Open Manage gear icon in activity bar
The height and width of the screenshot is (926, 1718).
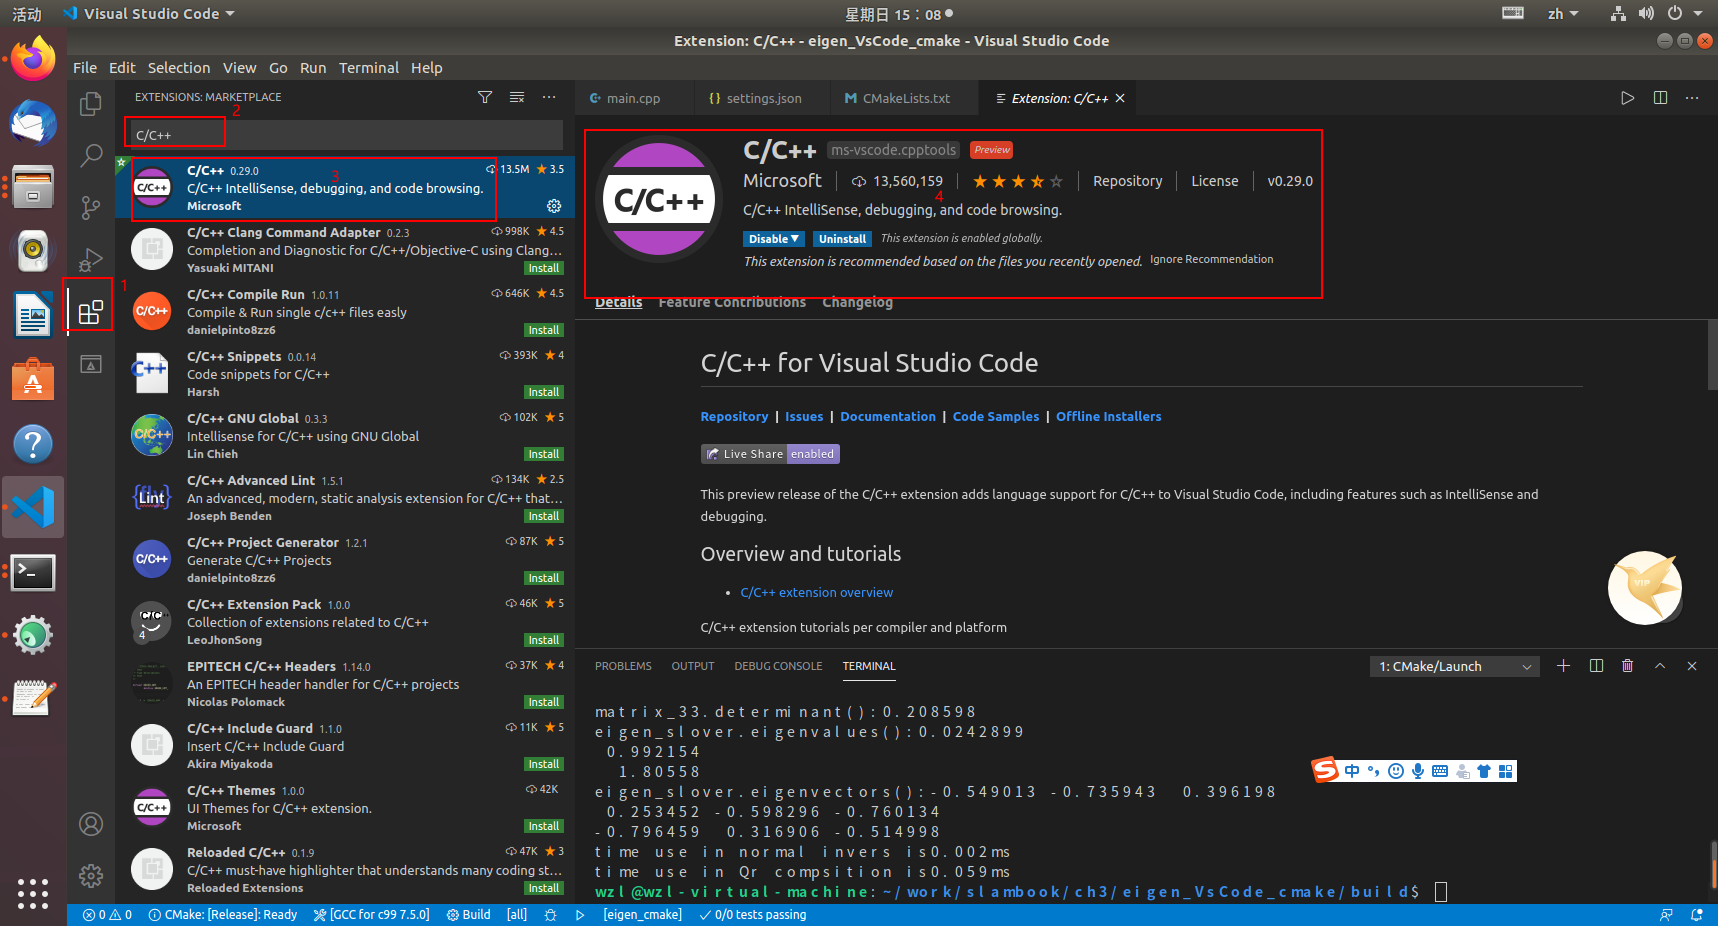(x=91, y=876)
